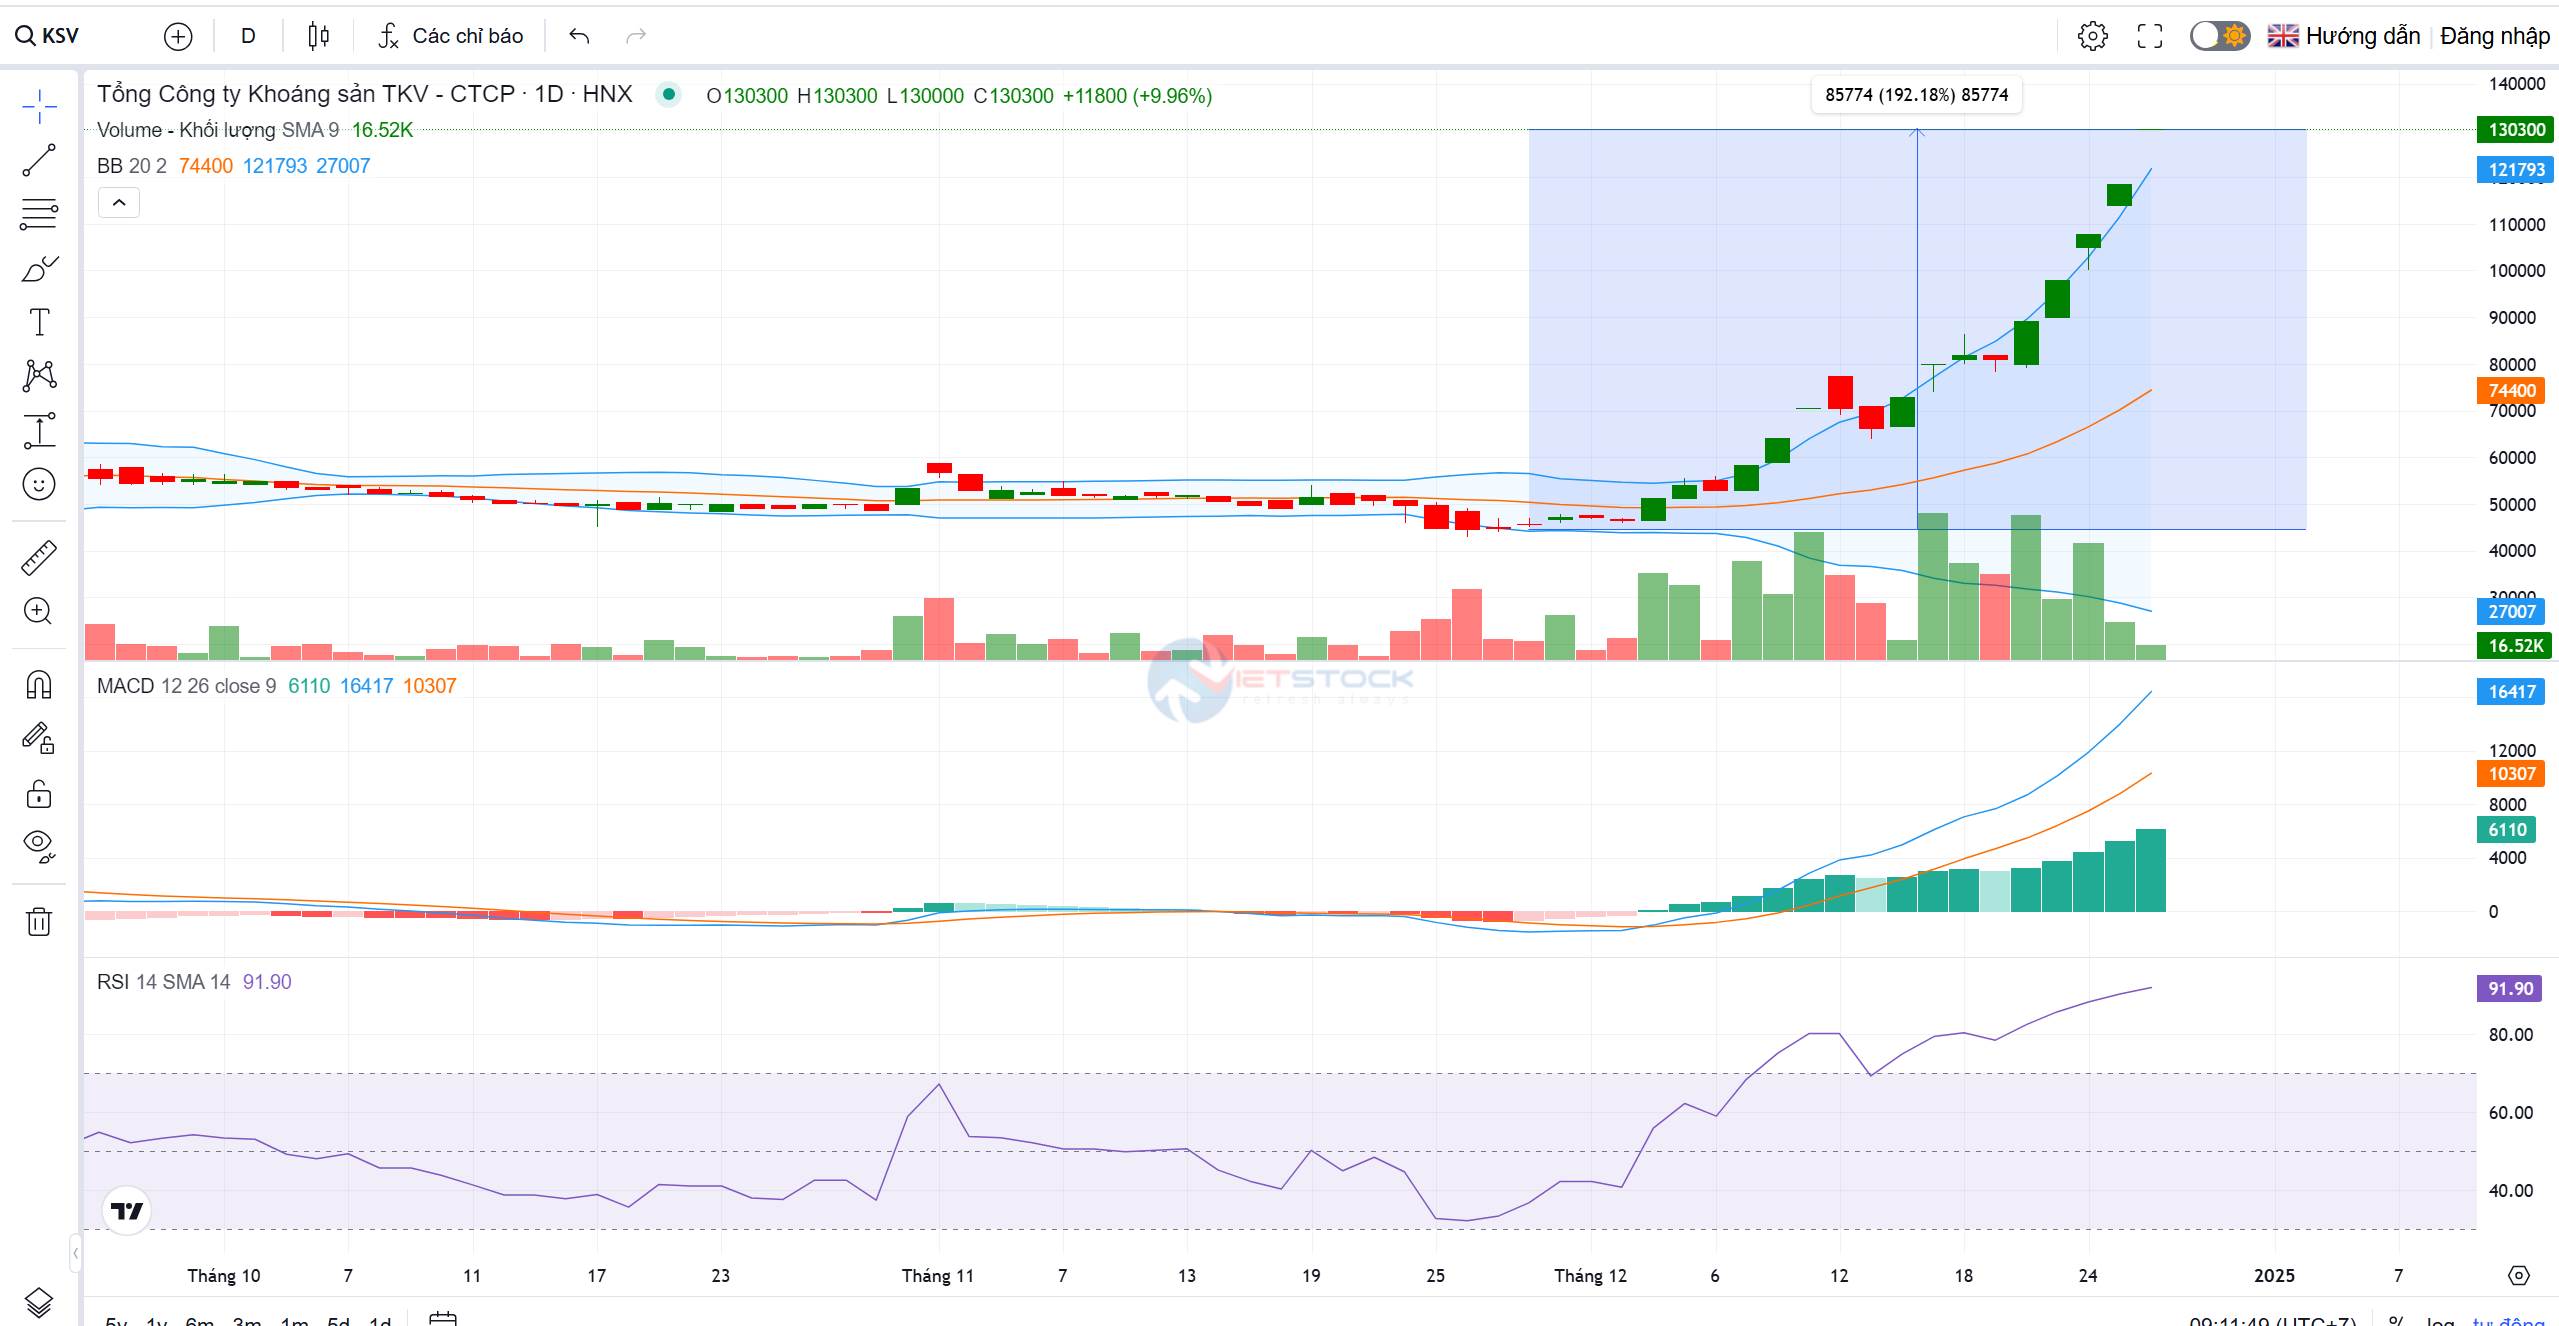Toggle magnet mode in left toolbar
The image size is (2559, 1326).
pyautogui.click(x=39, y=685)
